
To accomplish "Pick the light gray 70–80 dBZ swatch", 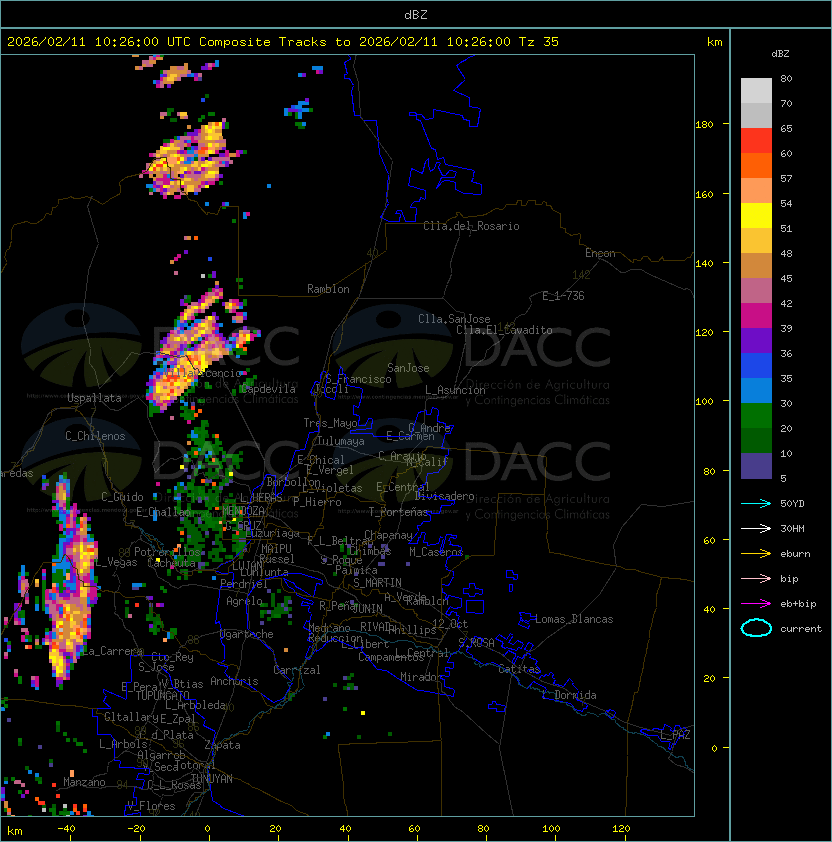I will (x=756, y=90).
